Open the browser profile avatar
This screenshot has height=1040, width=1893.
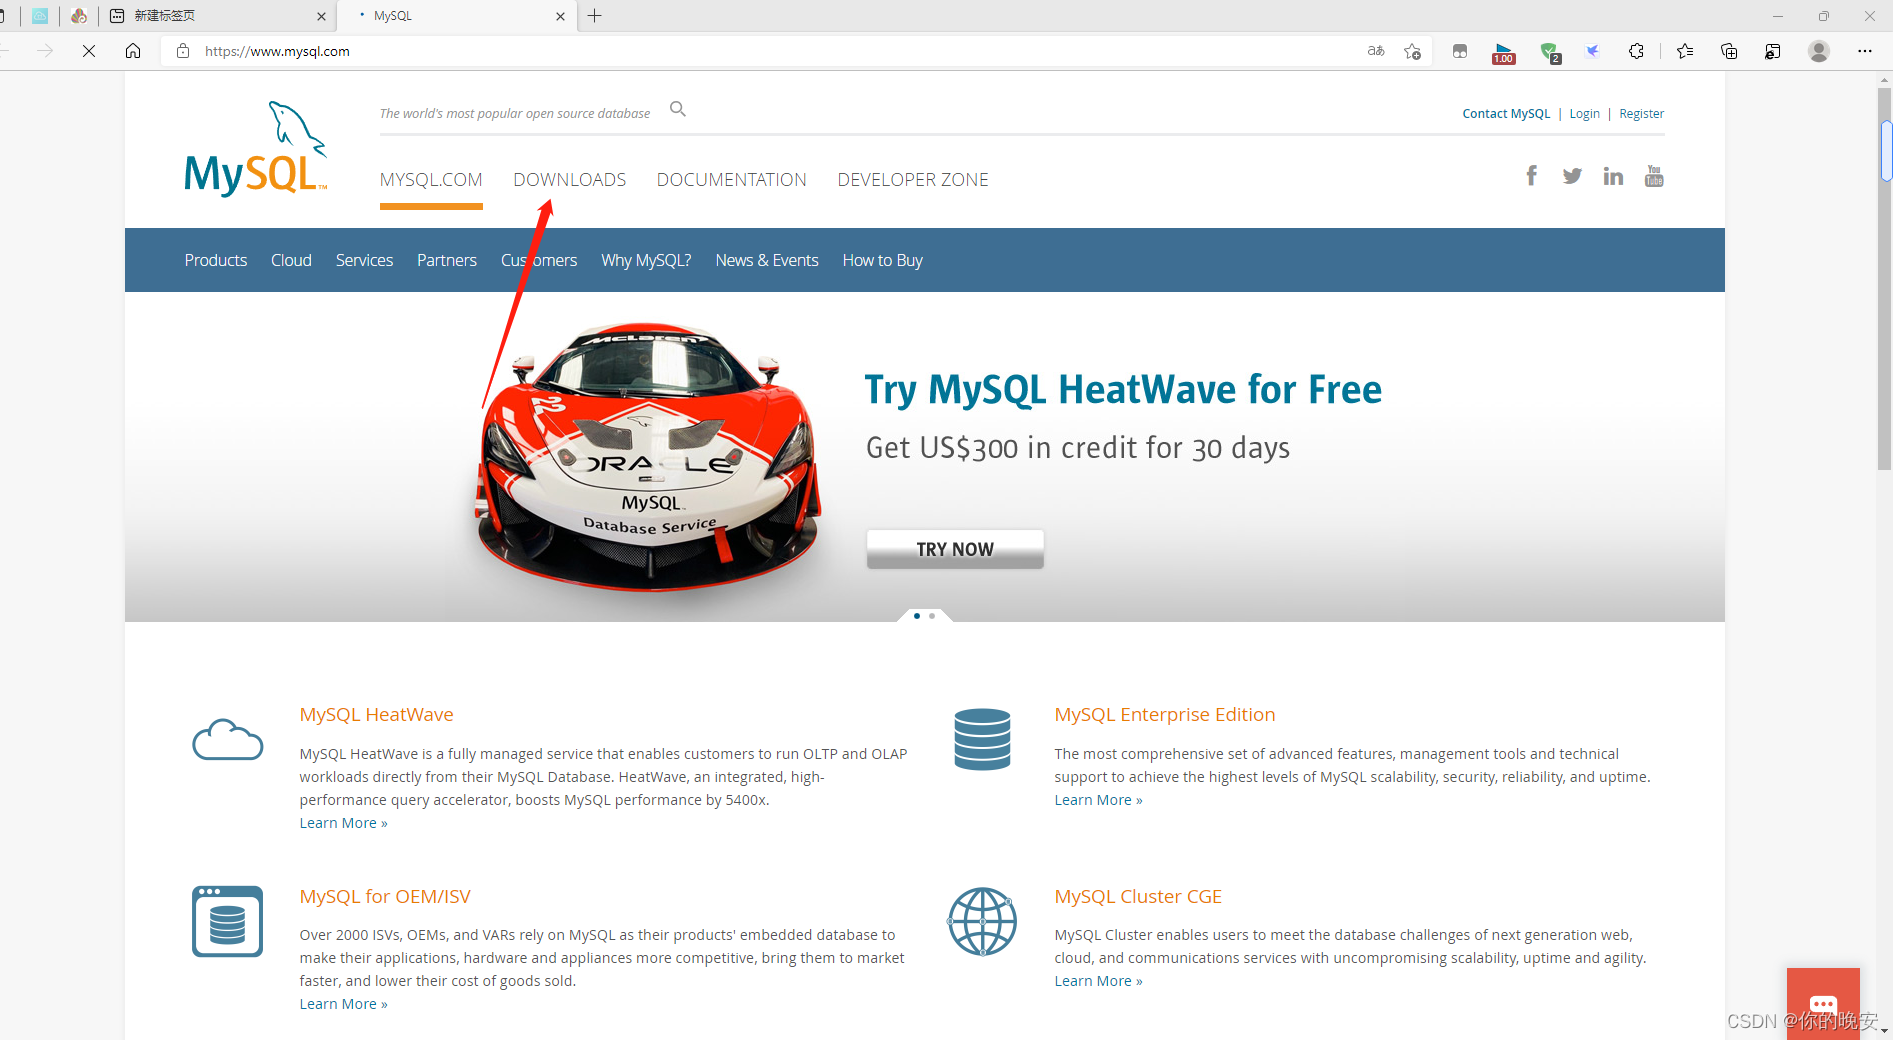tap(1819, 51)
